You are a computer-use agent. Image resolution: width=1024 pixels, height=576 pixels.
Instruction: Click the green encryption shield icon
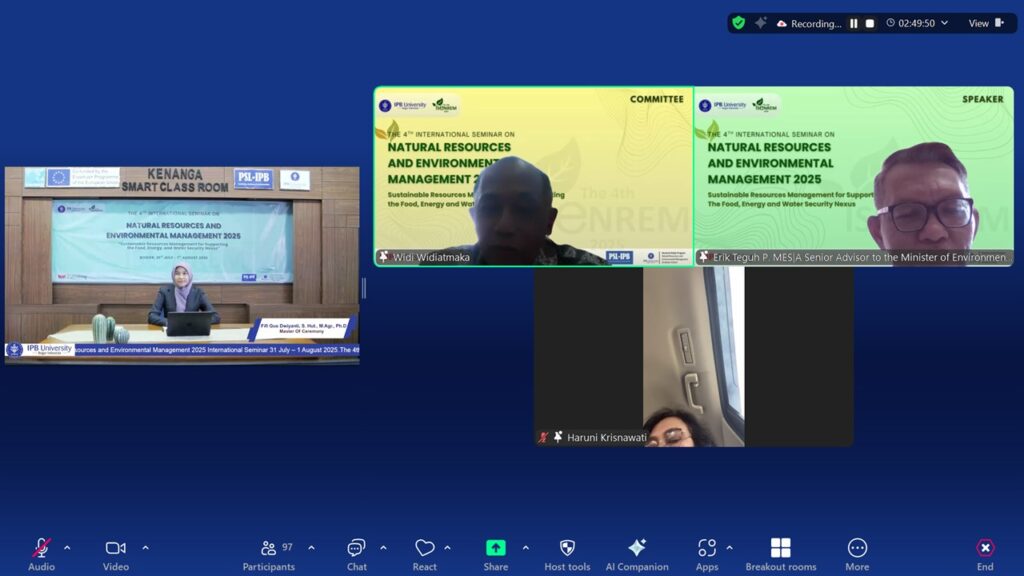click(x=739, y=23)
